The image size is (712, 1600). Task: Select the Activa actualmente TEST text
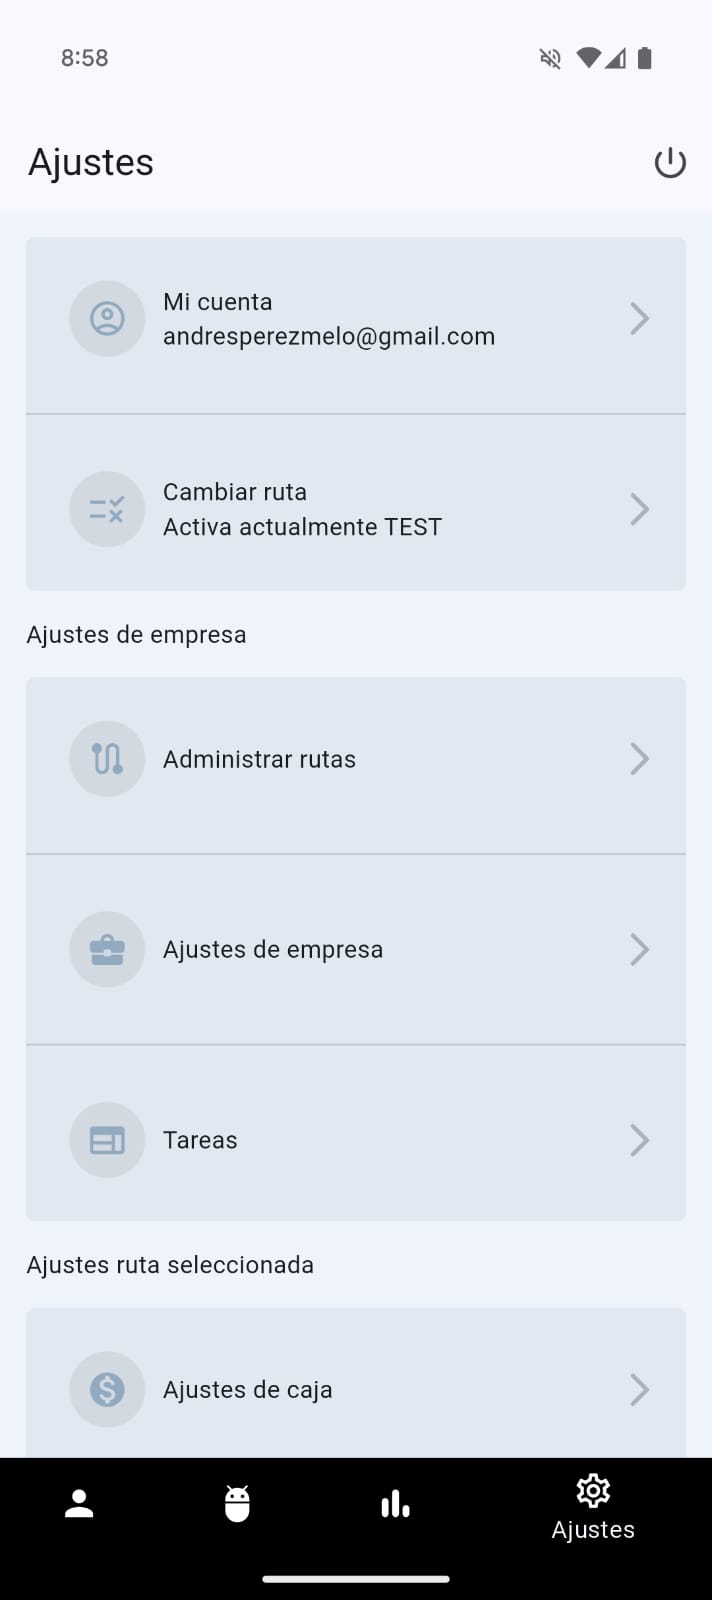tap(302, 527)
